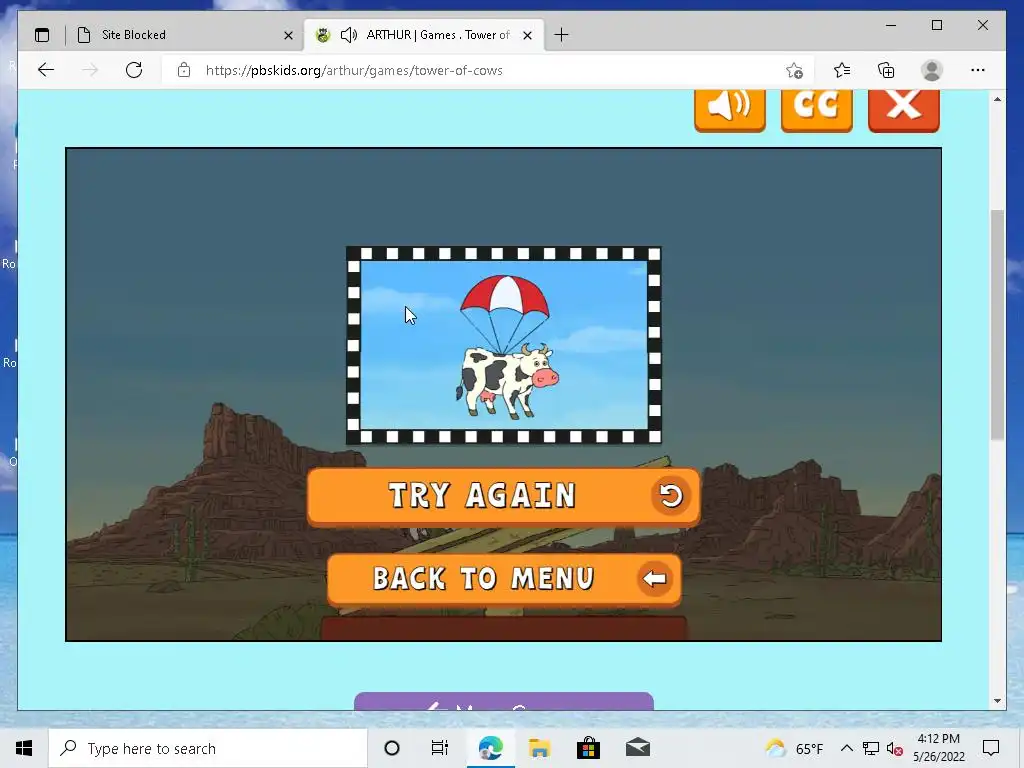Close the Site Blocked tab

pyautogui.click(x=288, y=35)
